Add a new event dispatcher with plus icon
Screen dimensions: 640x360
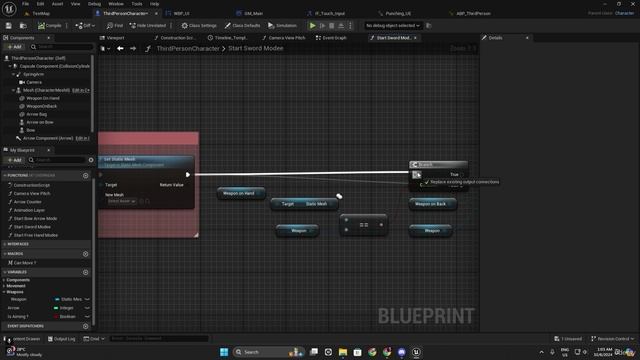tap(86, 326)
